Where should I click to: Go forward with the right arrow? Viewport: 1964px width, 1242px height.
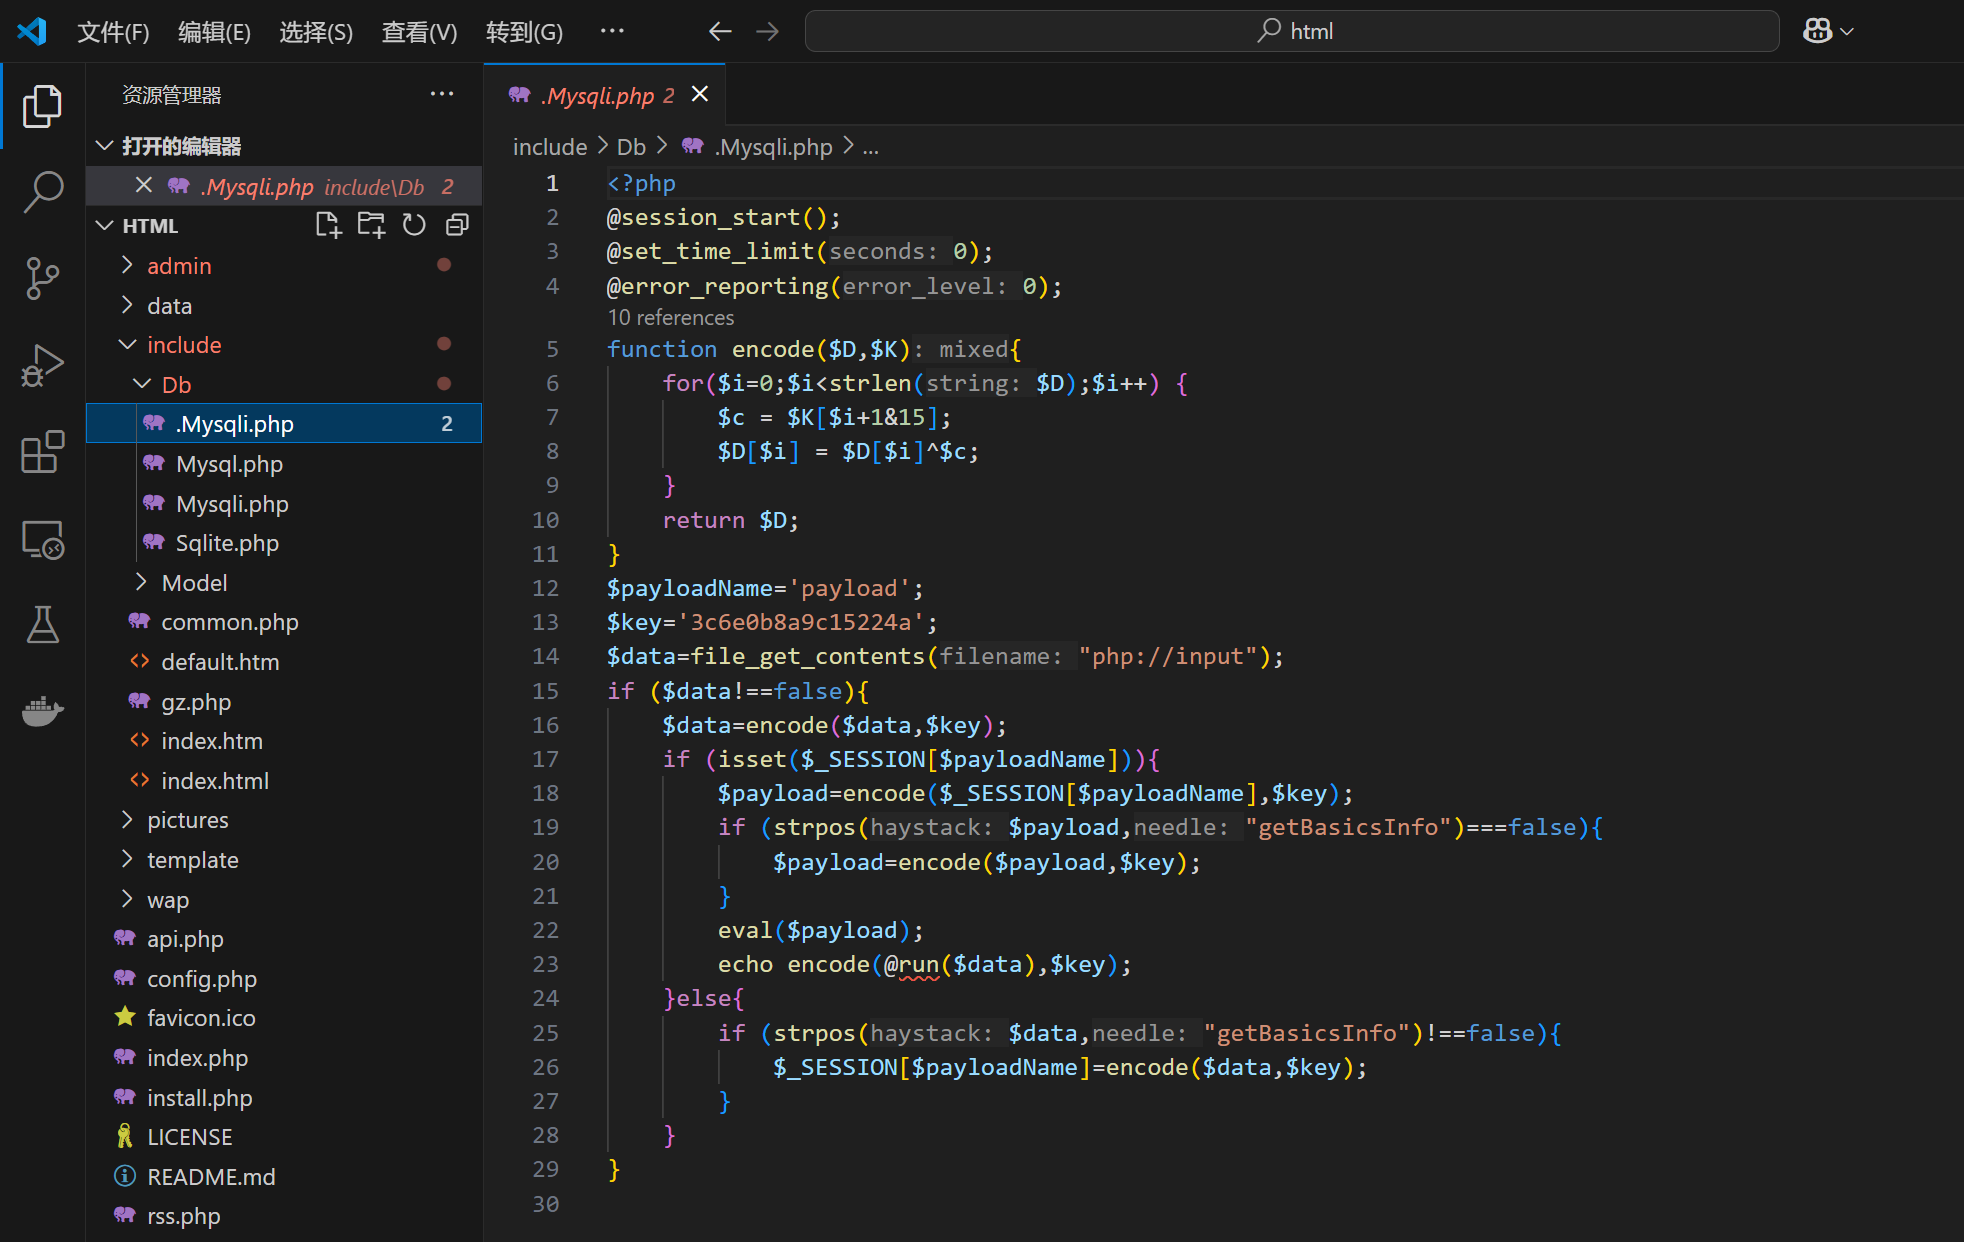[767, 31]
